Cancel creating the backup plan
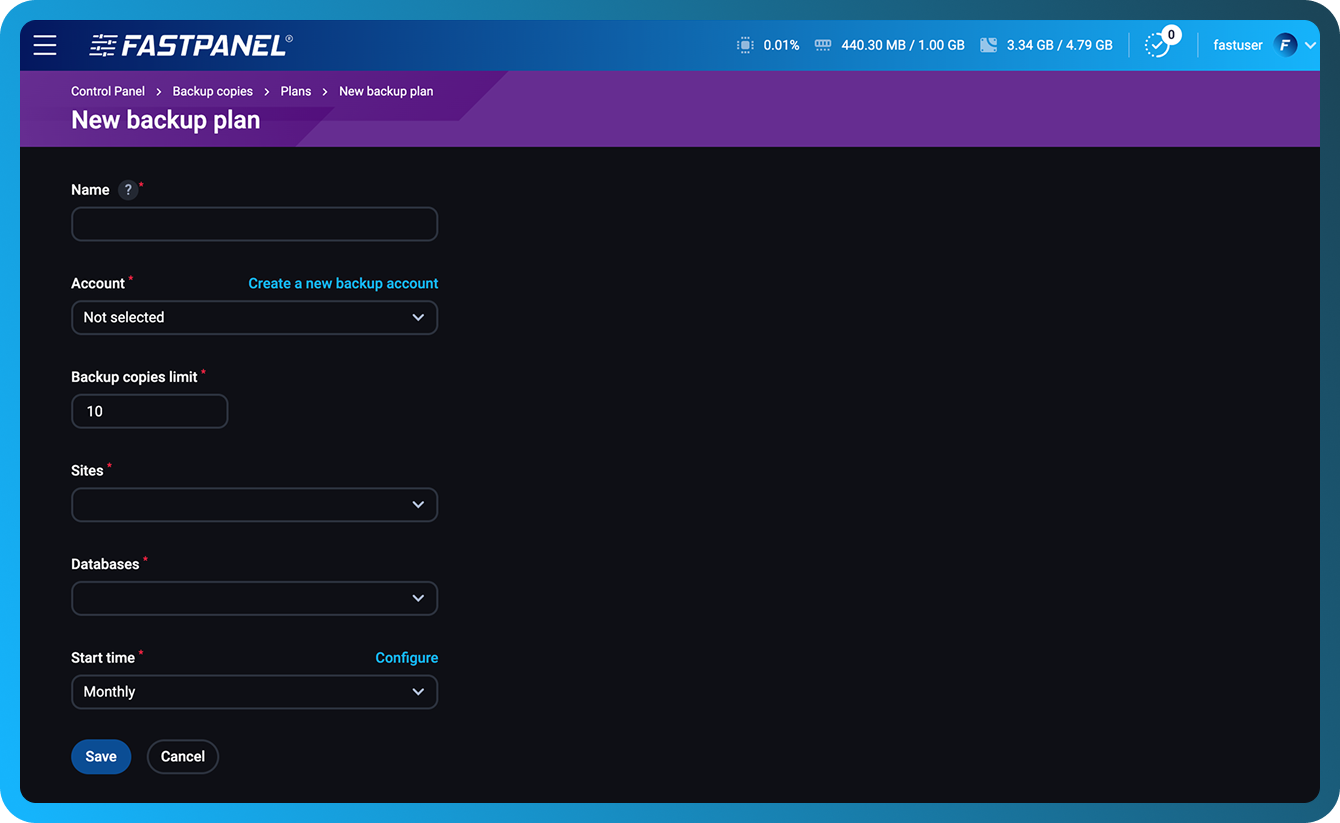 tap(182, 756)
